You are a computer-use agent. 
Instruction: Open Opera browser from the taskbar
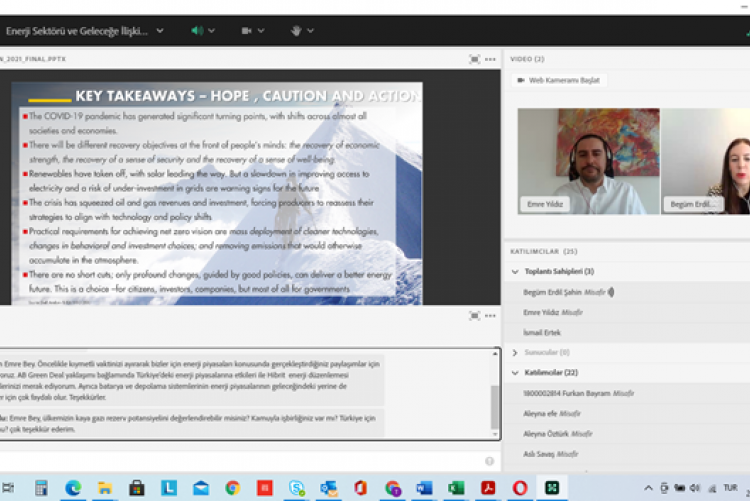pos(520,488)
